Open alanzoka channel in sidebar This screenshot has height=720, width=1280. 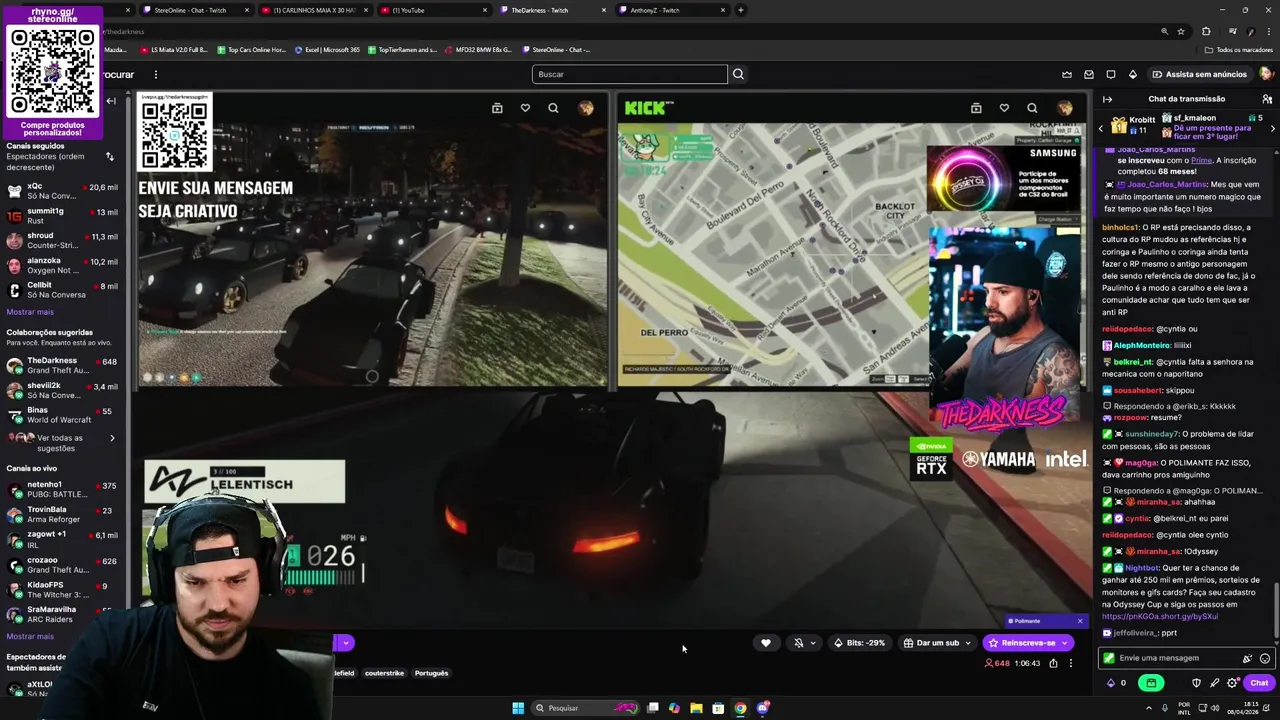62,265
